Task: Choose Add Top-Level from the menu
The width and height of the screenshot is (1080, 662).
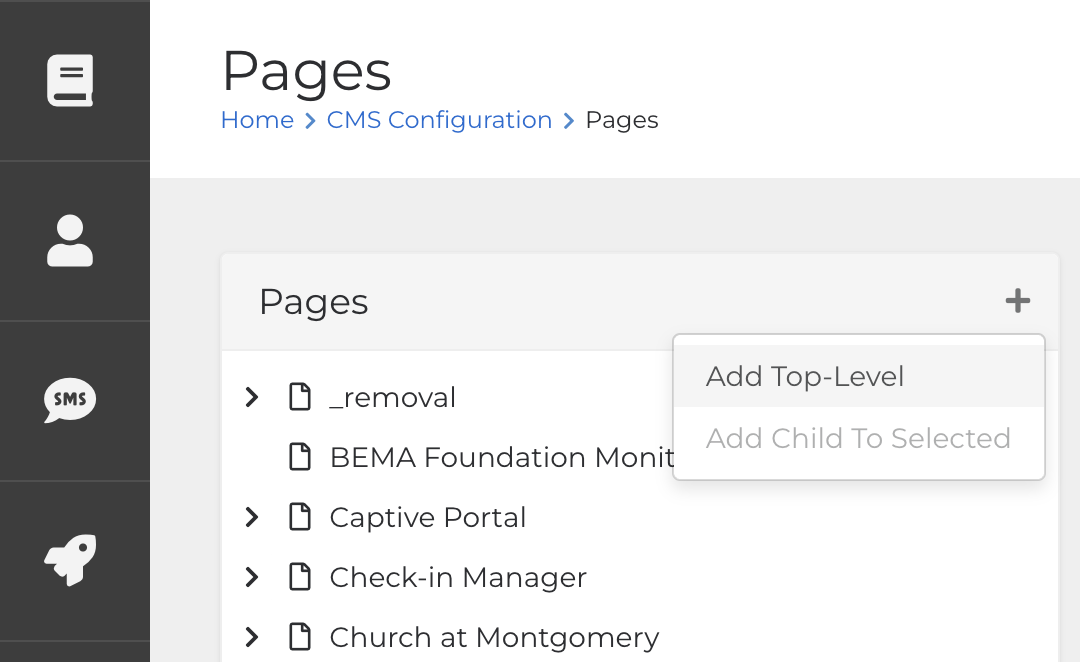Action: tap(805, 376)
